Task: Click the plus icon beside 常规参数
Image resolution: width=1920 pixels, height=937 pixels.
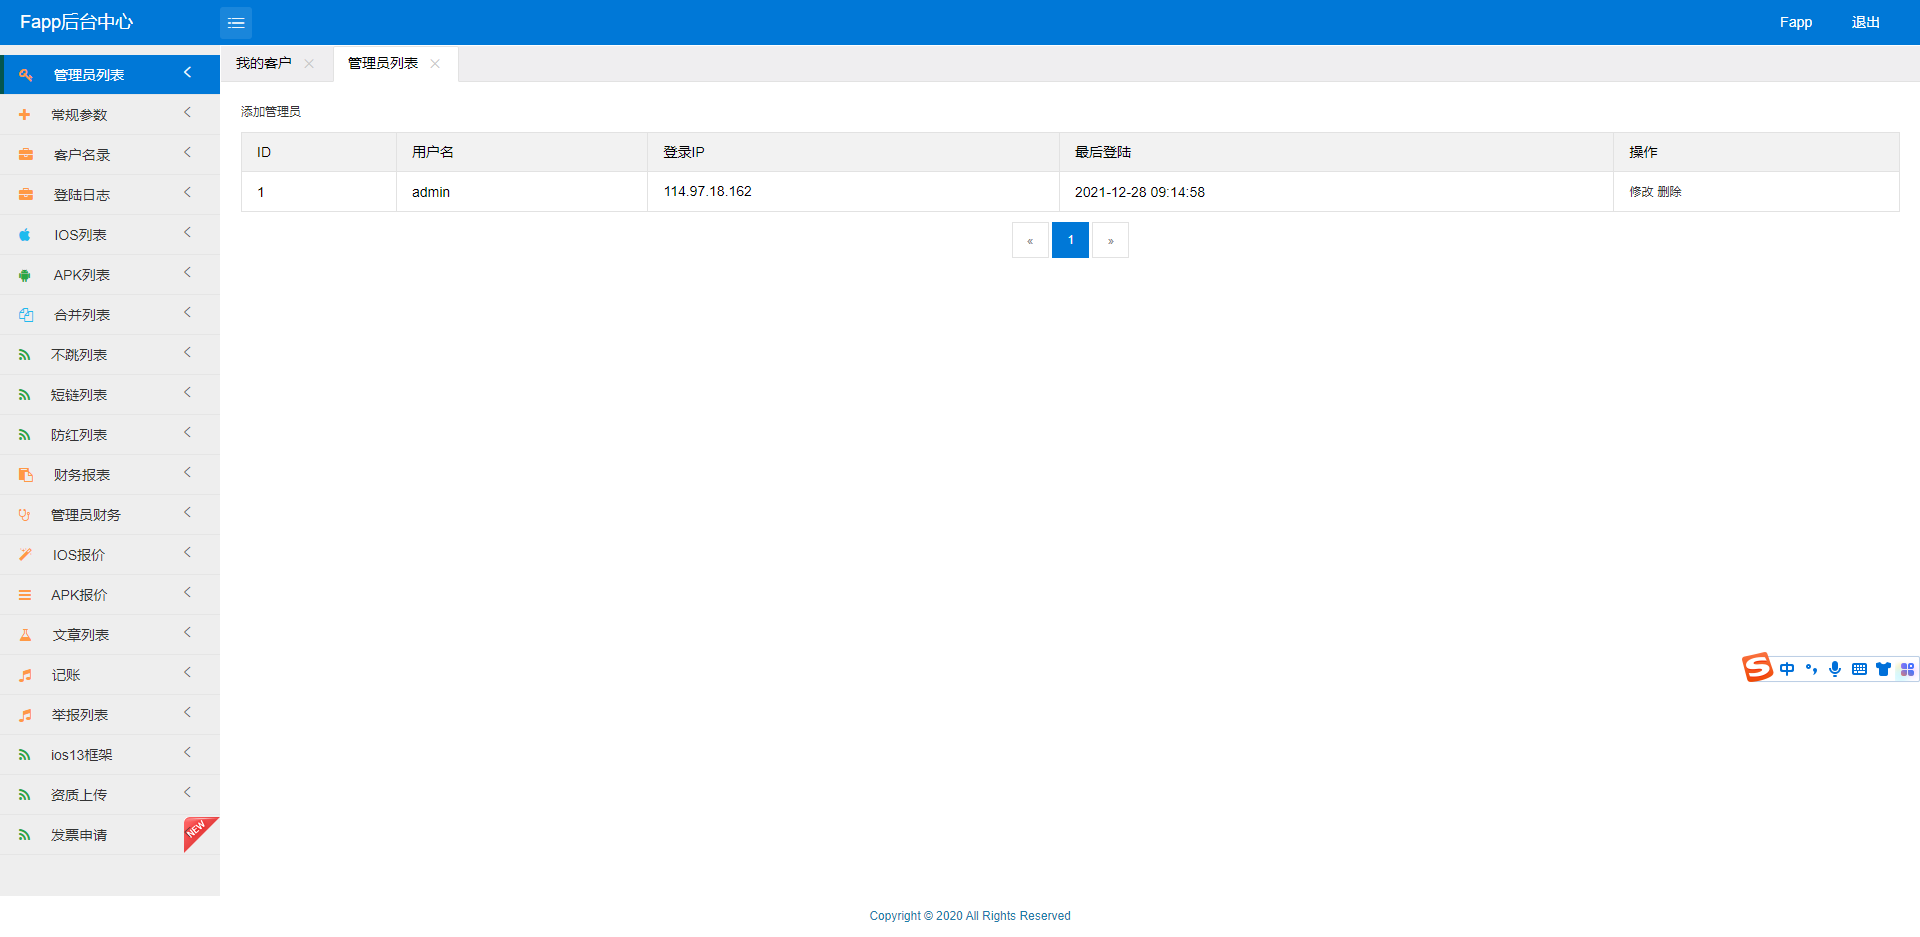Action: coord(25,115)
